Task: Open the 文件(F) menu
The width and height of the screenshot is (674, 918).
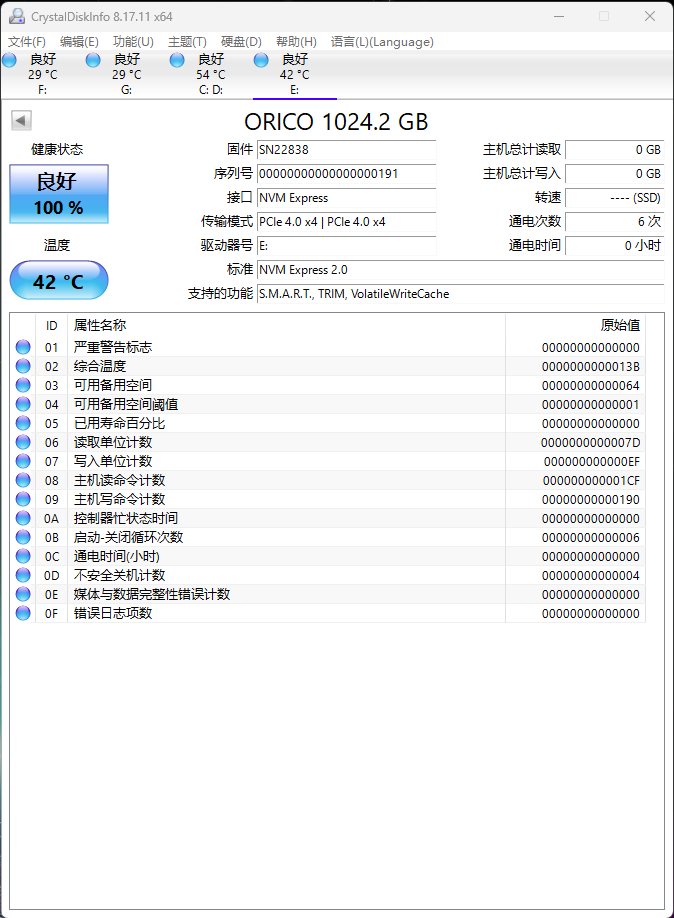Action: 27,42
